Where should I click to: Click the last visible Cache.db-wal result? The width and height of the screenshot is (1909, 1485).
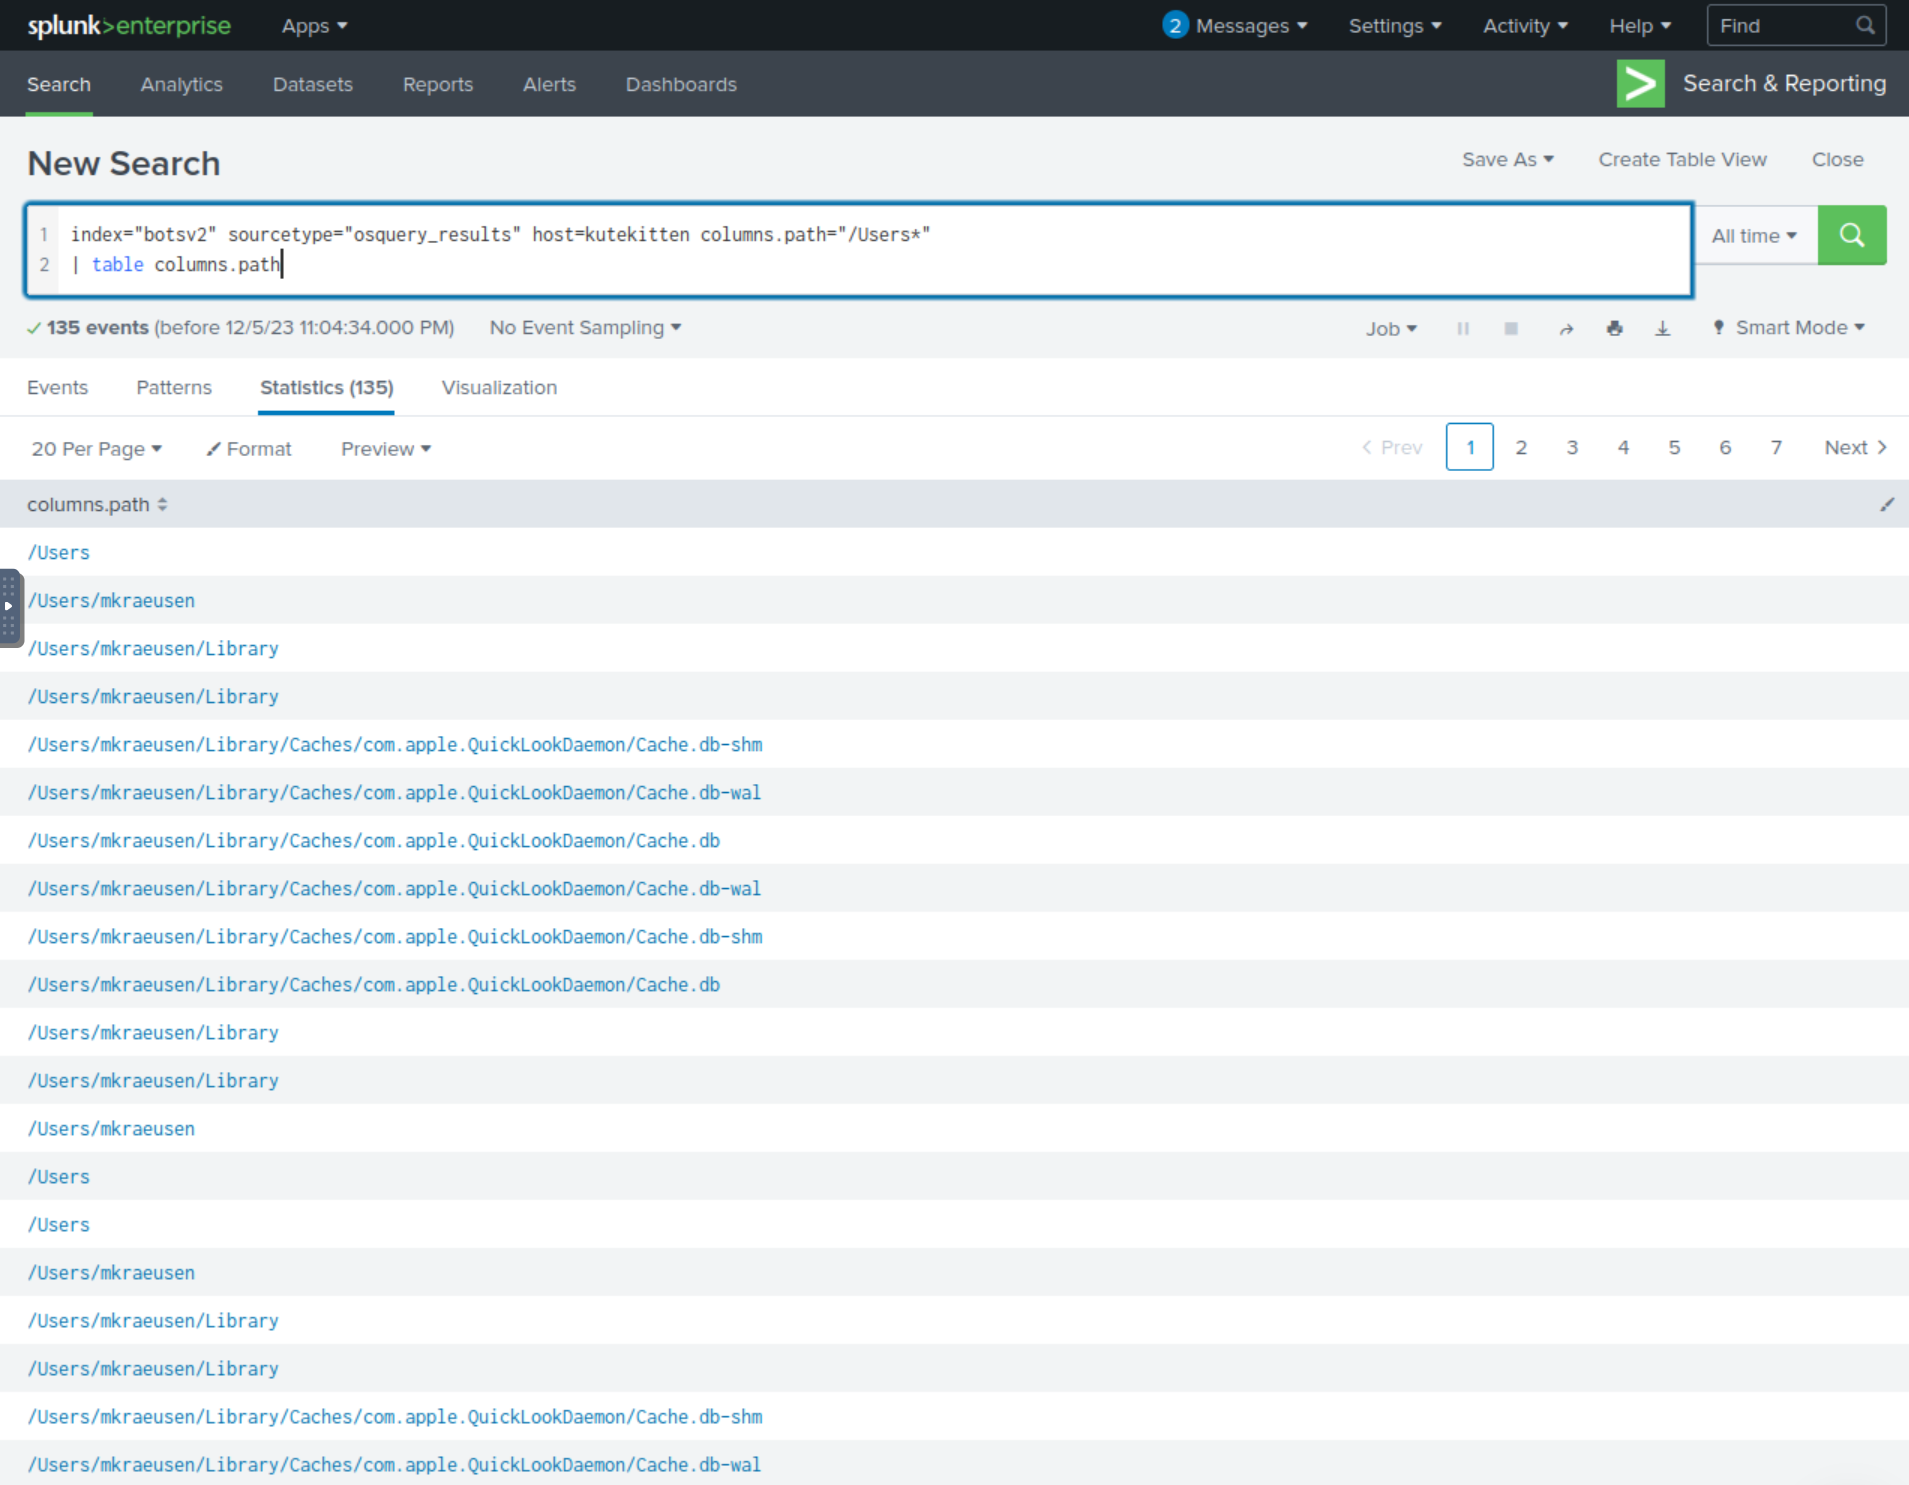pyautogui.click(x=394, y=1464)
